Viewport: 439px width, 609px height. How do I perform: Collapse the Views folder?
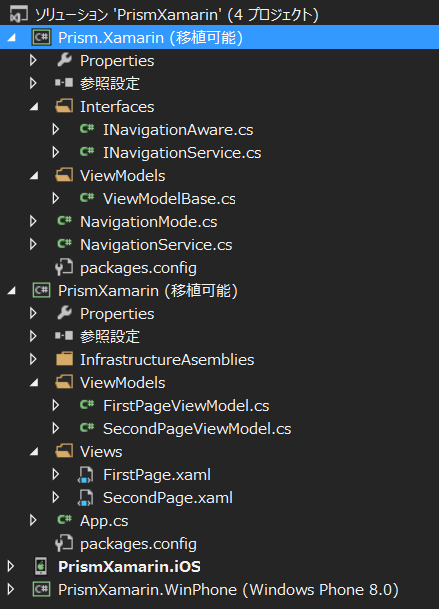pos(34,451)
